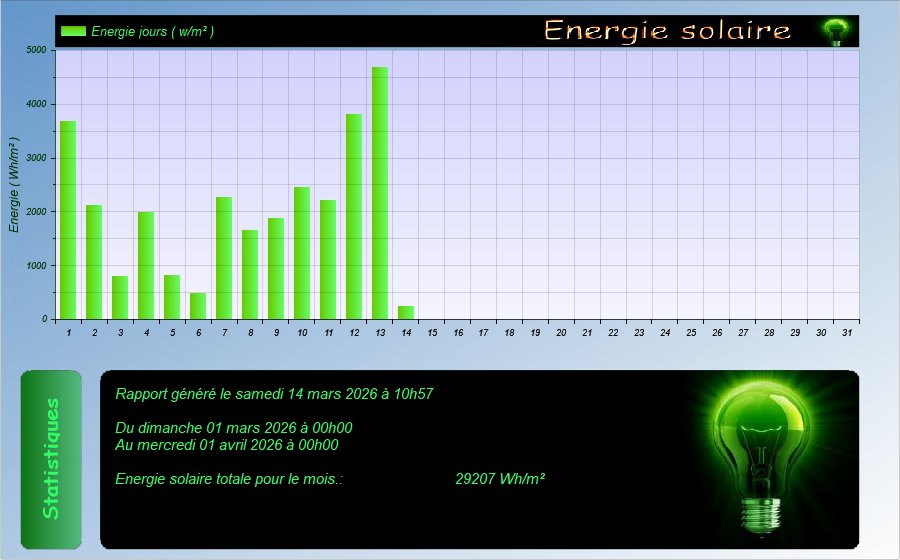This screenshot has height=560, width=900.
Task: Click the Energie solaire title banner
Action: pos(667,31)
